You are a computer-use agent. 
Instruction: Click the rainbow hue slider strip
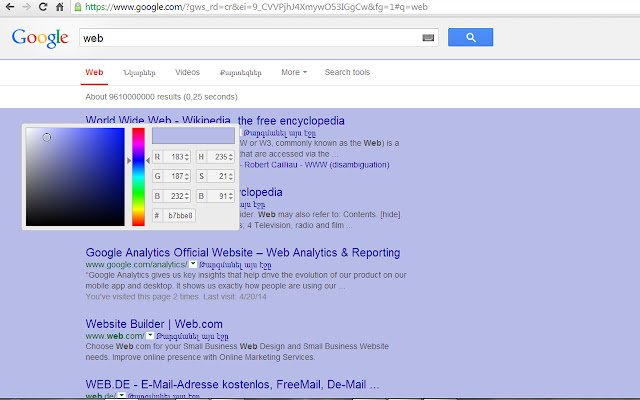tap(138, 177)
